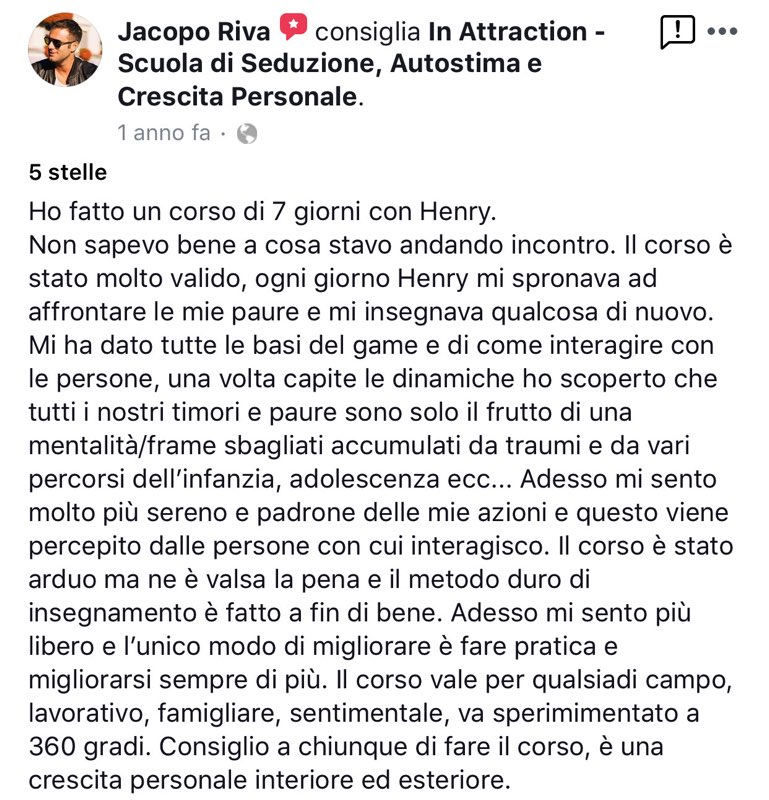
Task: Click the line starting 'arduo ma ne è valsa'
Action: [x=309, y=580]
